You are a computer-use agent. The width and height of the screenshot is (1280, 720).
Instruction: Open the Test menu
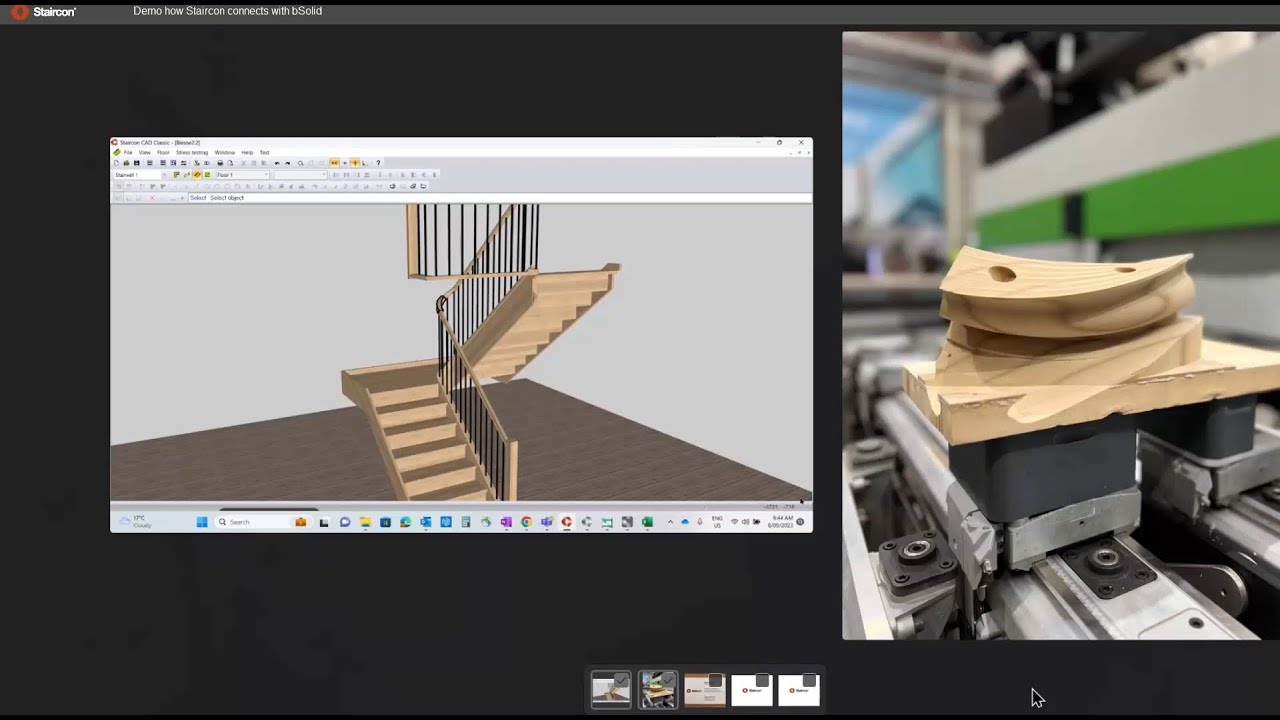point(264,153)
